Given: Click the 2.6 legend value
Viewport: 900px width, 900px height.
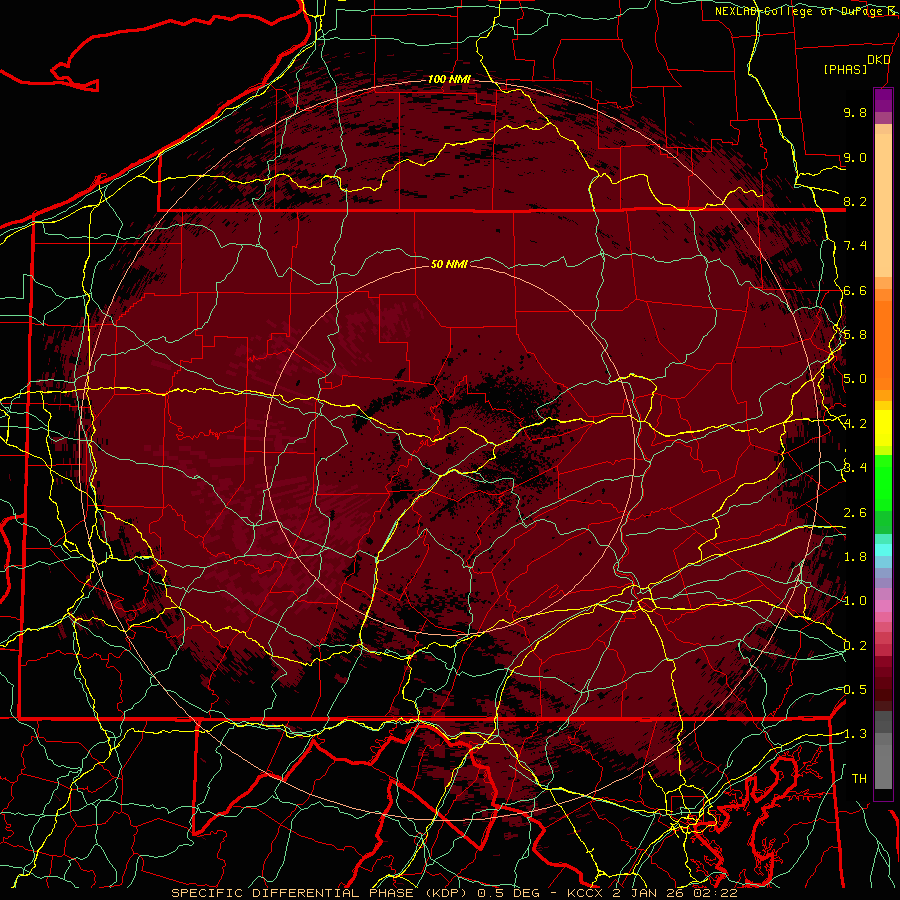Looking at the screenshot, I should (855, 513).
